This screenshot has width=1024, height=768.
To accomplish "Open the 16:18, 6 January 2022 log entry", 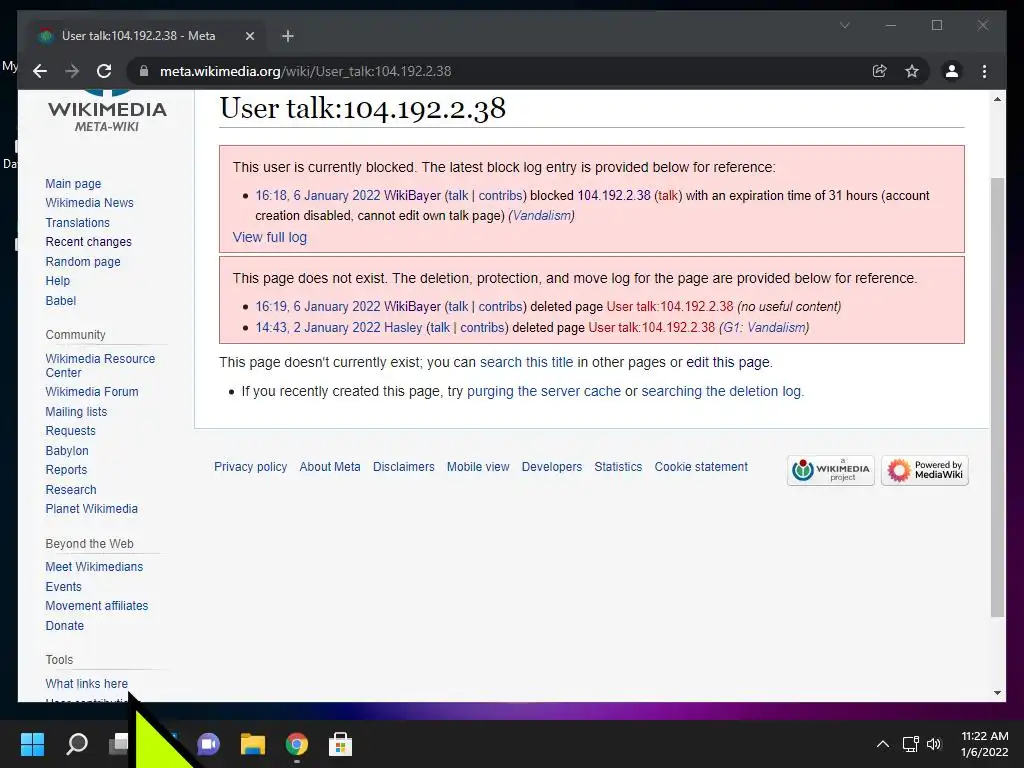I will [317, 195].
